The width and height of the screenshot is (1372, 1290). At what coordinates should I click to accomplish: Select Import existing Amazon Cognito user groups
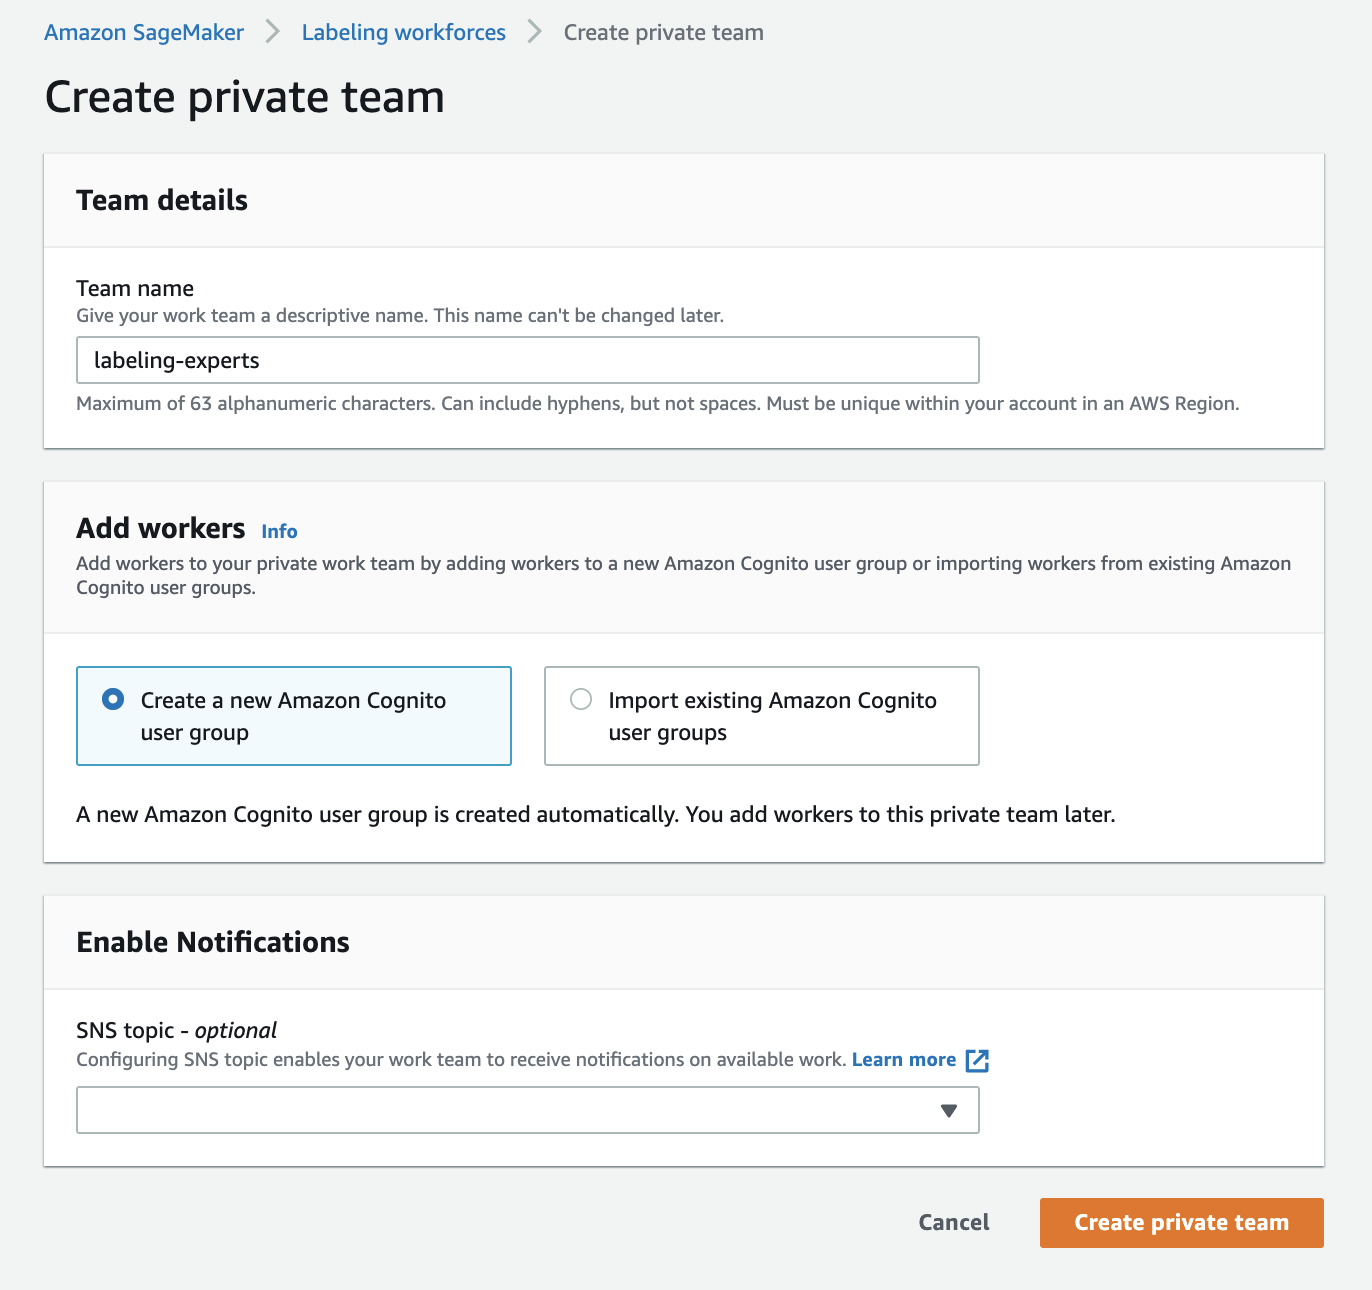click(761, 716)
